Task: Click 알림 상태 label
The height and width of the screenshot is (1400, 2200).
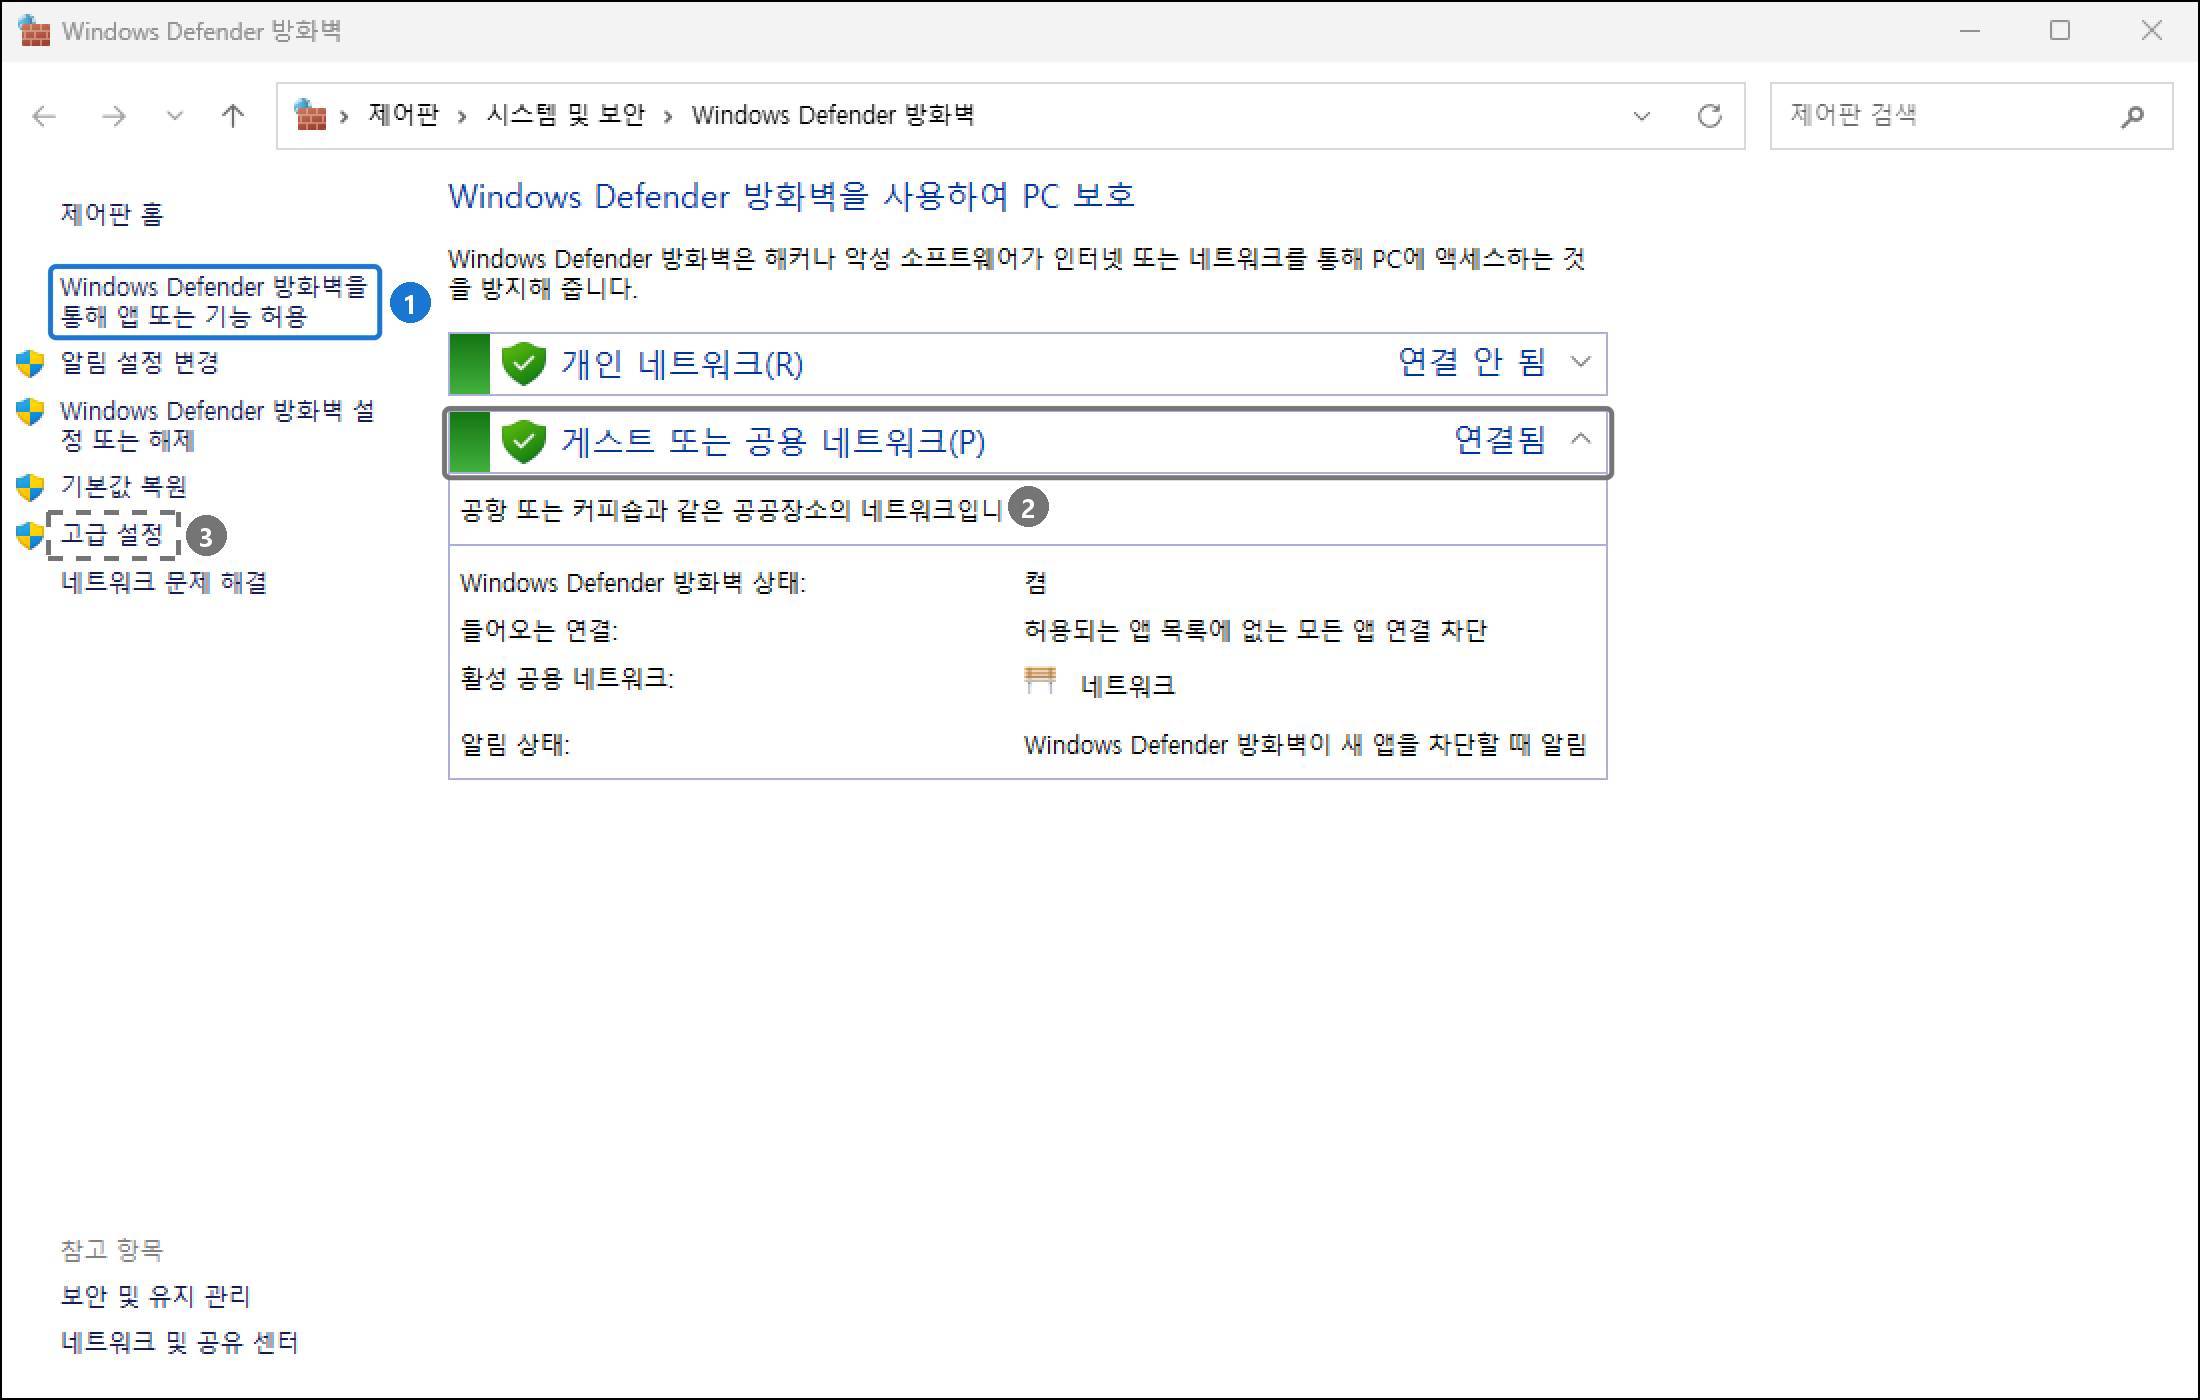Action: [x=514, y=745]
